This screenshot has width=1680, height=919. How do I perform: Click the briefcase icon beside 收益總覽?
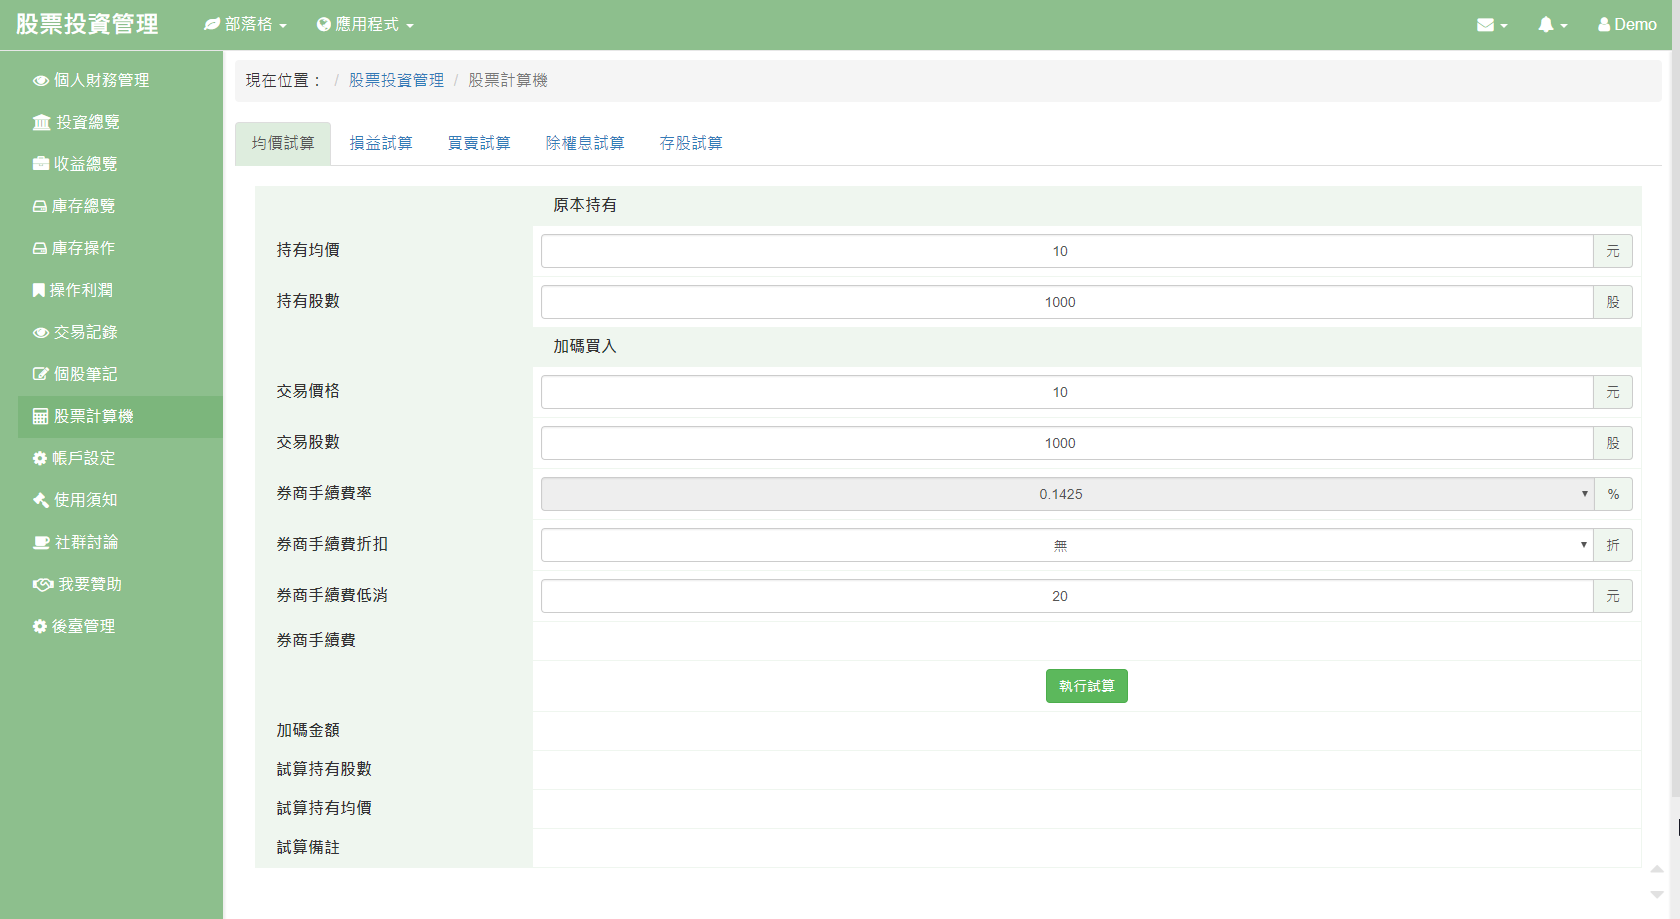point(41,164)
